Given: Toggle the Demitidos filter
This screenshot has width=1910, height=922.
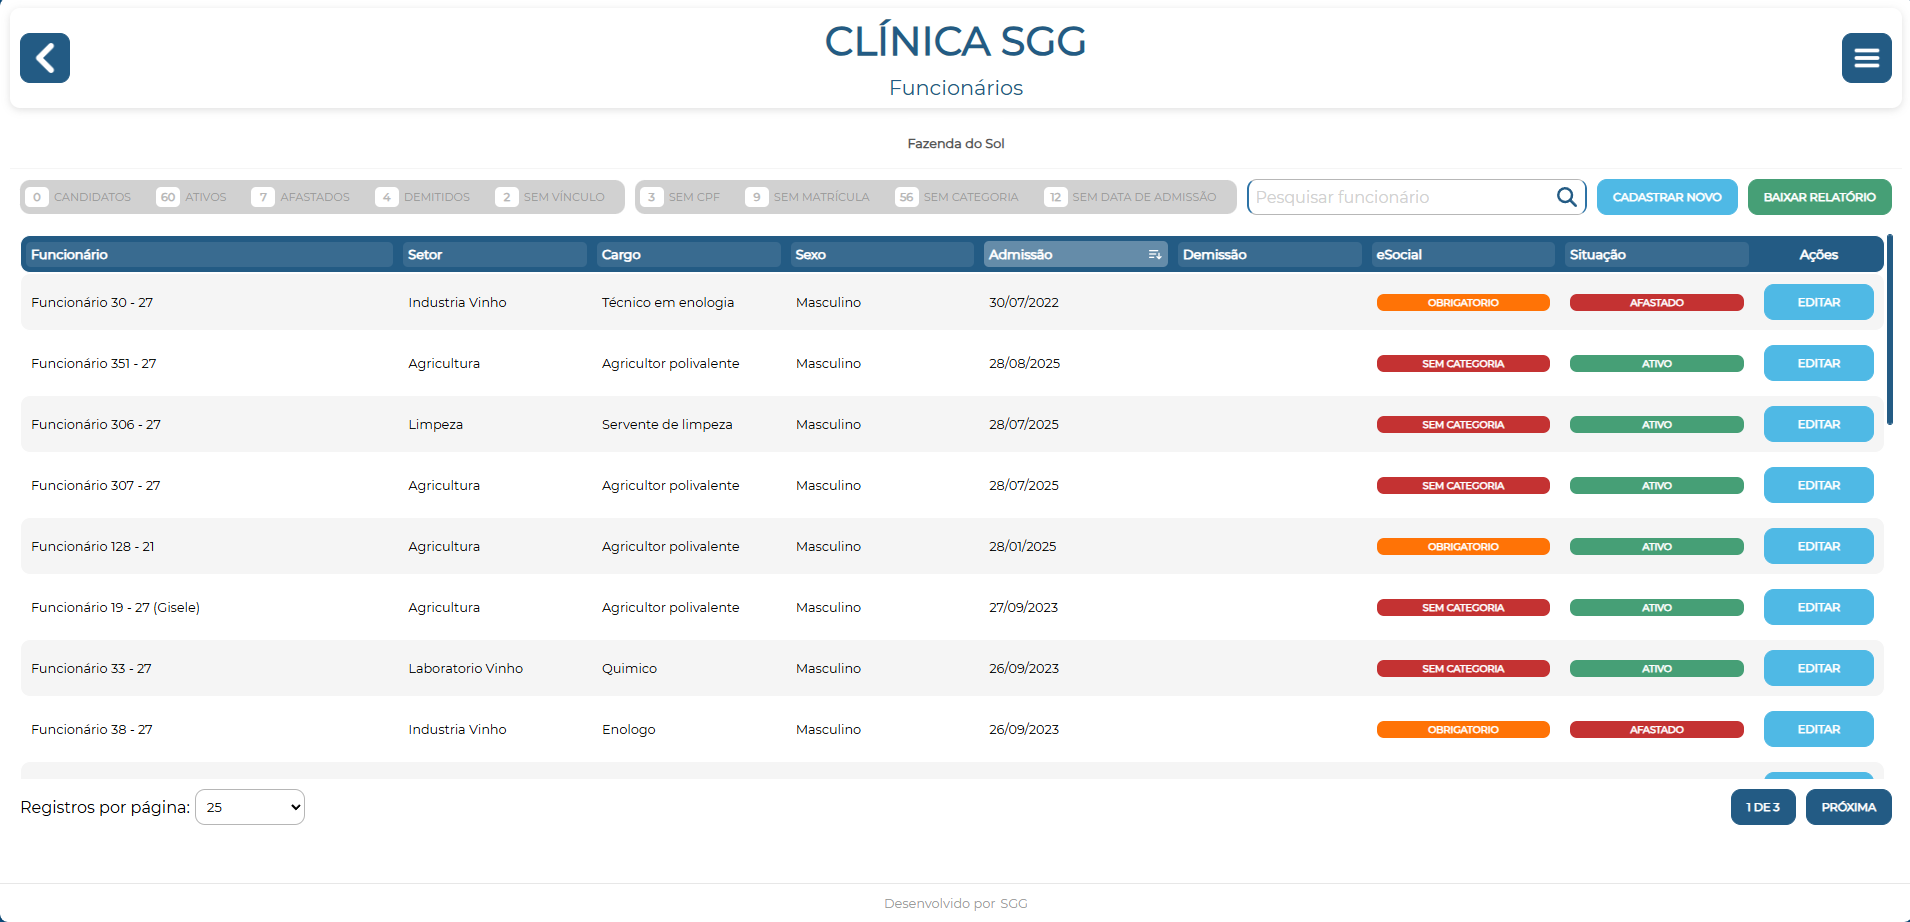Looking at the screenshot, I should click(423, 197).
